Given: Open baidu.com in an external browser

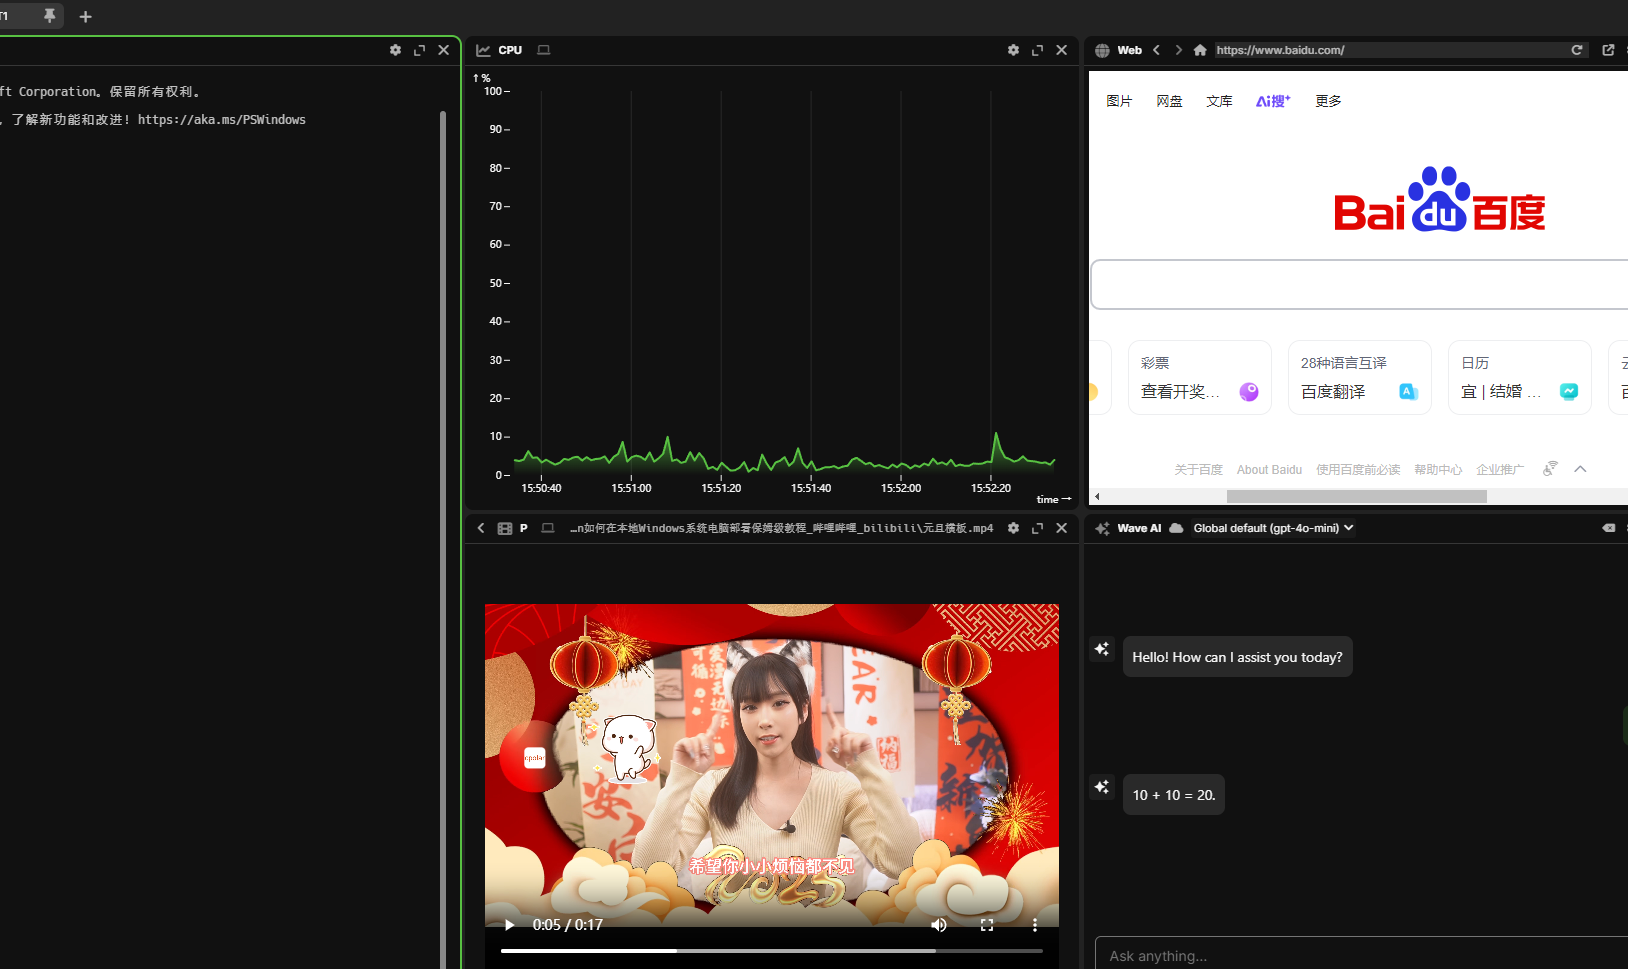Looking at the screenshot, I should pos(1608,49).
